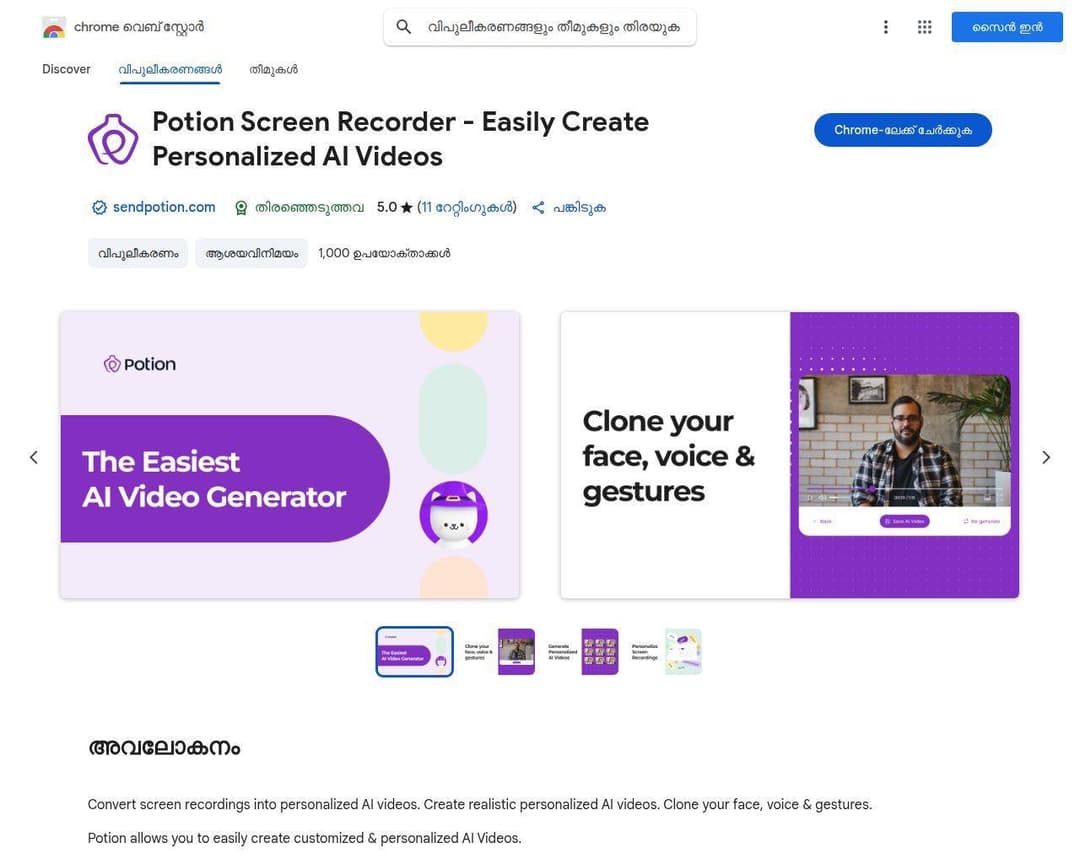1080x864 pixels.
Task: Click the featured award badge icon
Action: pyautogui.click(x=241, y=208)
